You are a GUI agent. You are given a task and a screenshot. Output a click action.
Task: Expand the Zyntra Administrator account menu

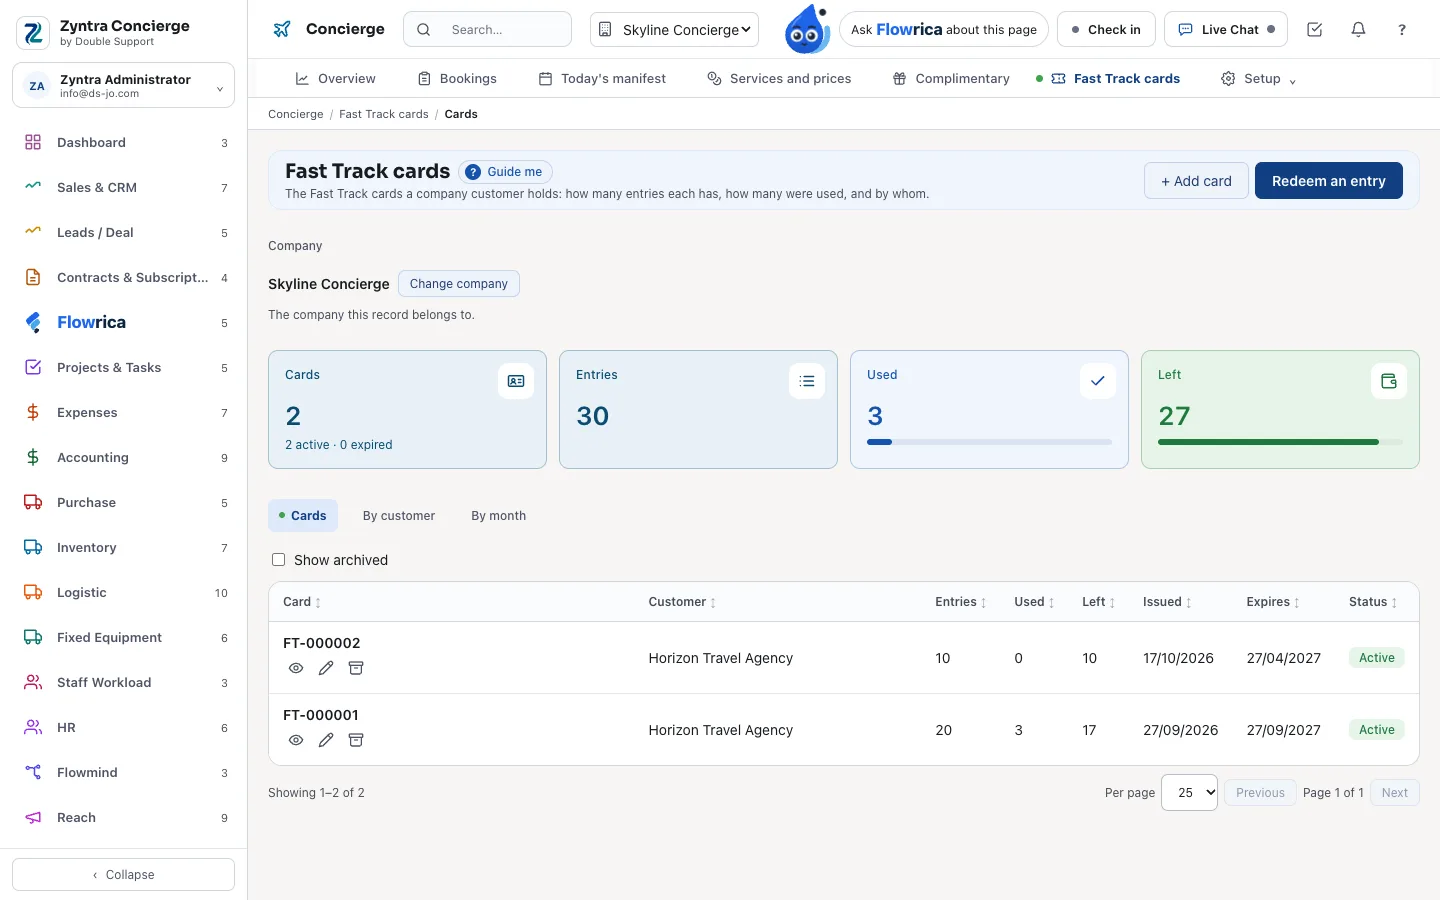(124, 86)
